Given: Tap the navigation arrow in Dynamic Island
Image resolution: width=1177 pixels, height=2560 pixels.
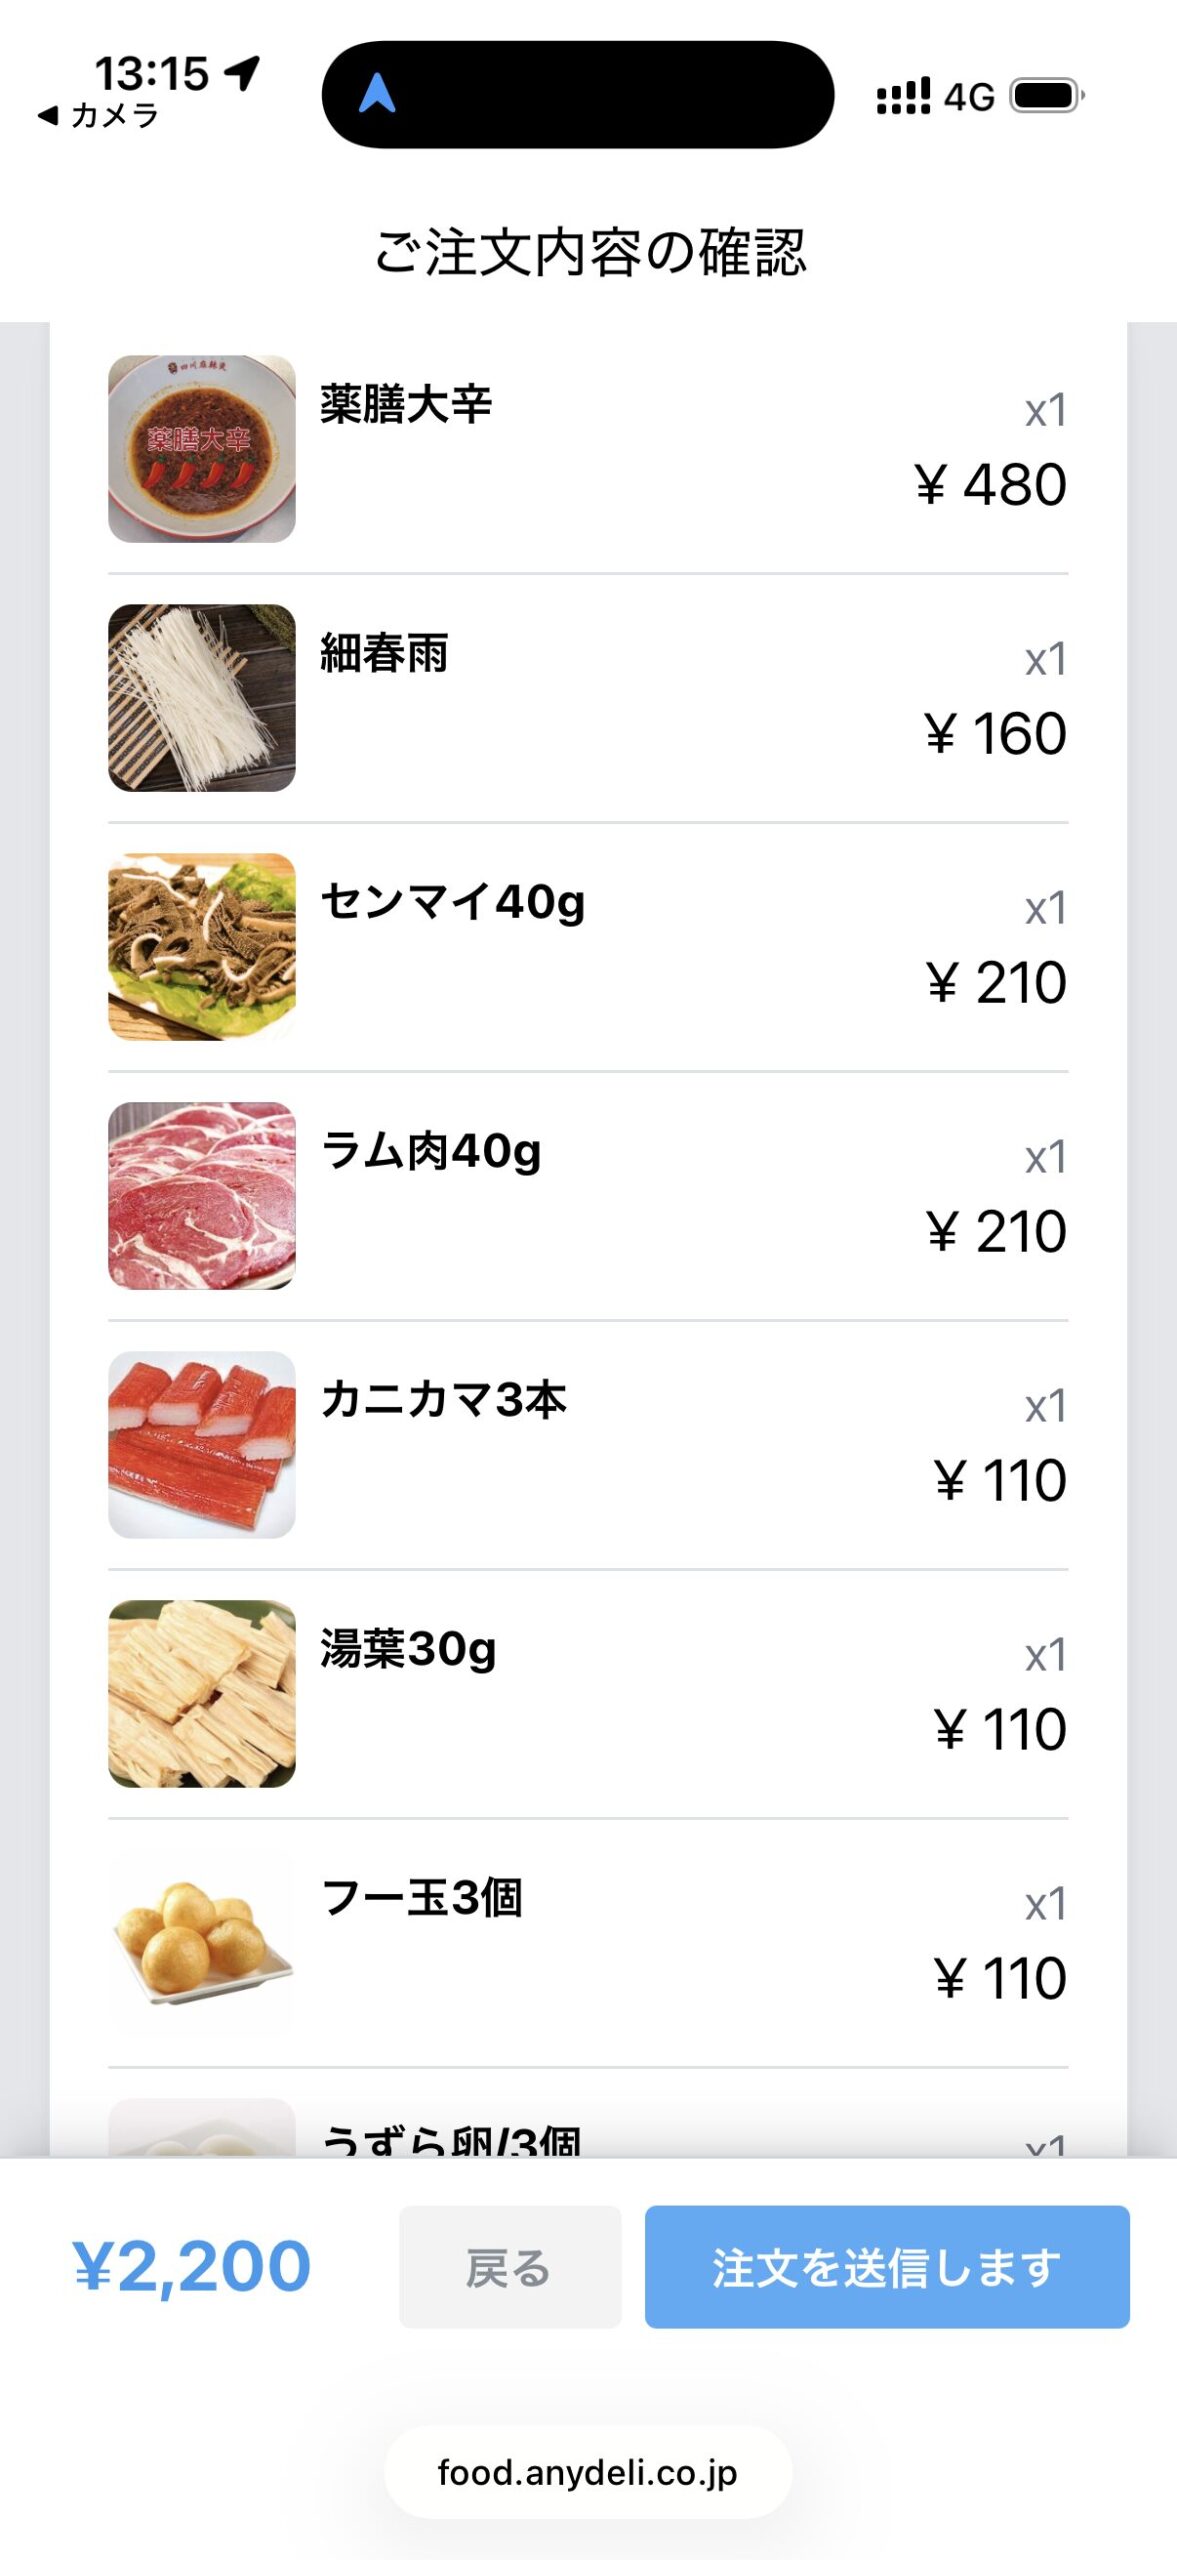Looking at the screenshot, I should (x=377, y=94).
